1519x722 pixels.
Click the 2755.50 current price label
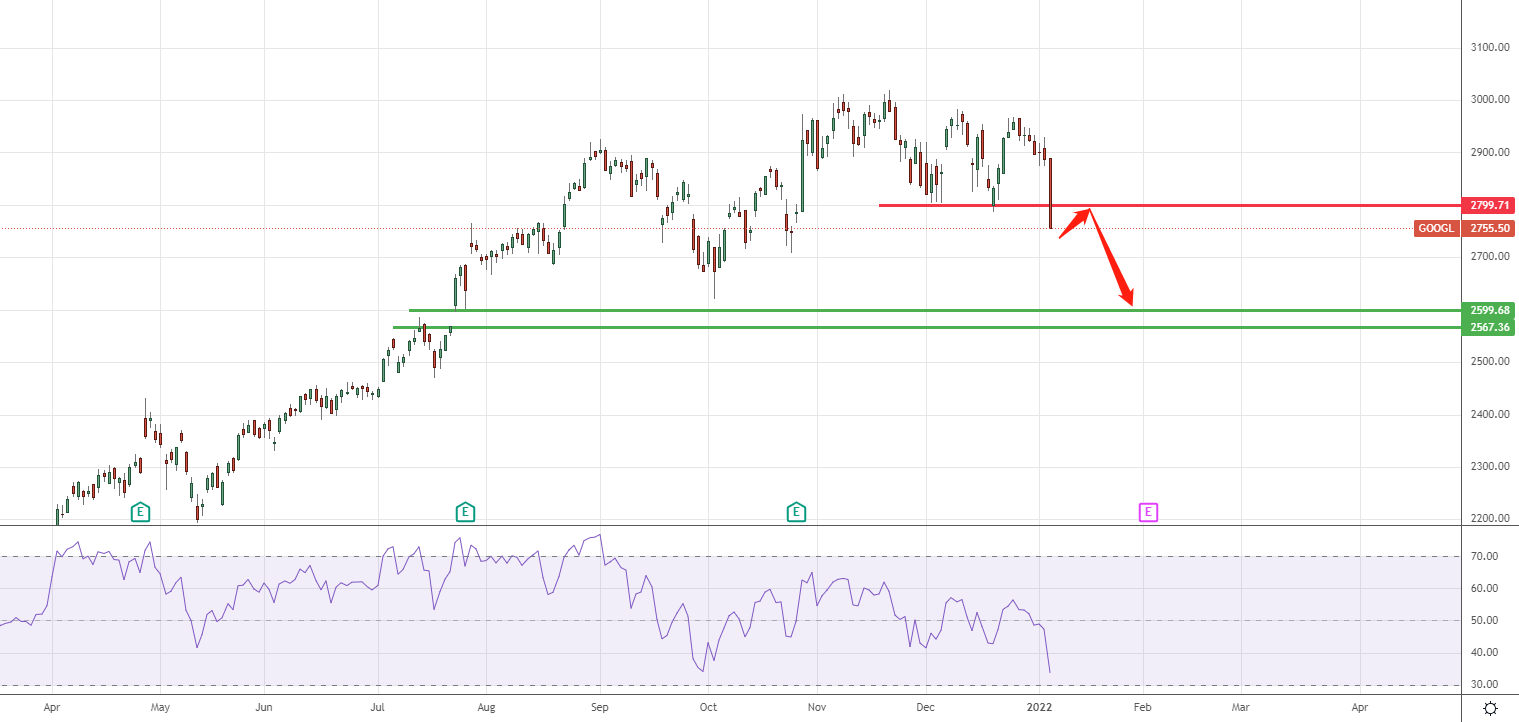(x=1487, y=228)
